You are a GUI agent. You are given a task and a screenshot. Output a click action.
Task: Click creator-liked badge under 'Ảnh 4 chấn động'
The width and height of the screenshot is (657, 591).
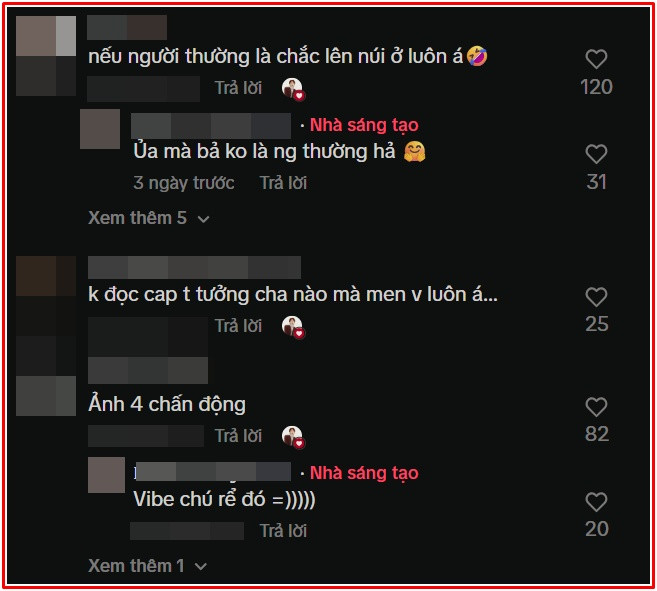click(293, 436)
